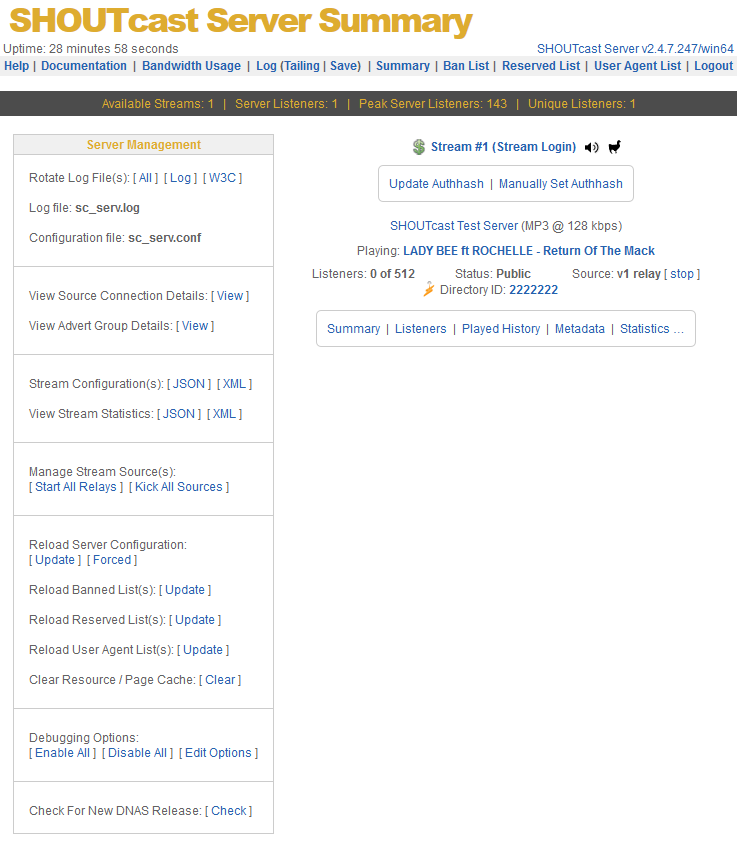Viewport: 737px width, 844px height.
Task: Enable all debugging options
Action: (63, 753)
